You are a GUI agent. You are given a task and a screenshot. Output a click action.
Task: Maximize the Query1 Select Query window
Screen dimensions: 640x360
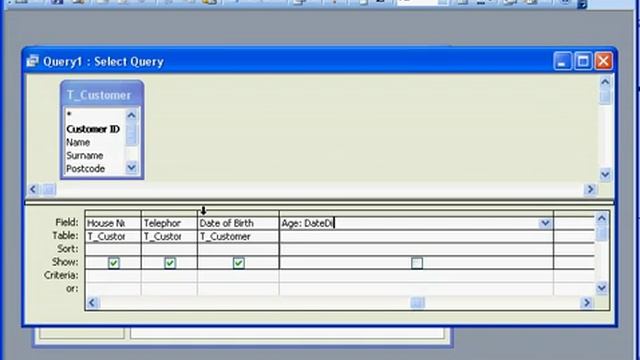click(x=583, y=61)
